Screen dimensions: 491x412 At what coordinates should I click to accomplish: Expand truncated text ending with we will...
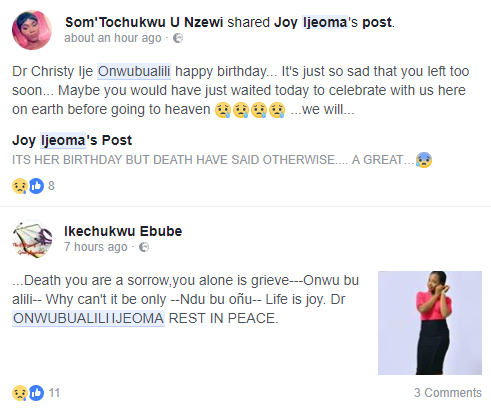tap(322, 109)
